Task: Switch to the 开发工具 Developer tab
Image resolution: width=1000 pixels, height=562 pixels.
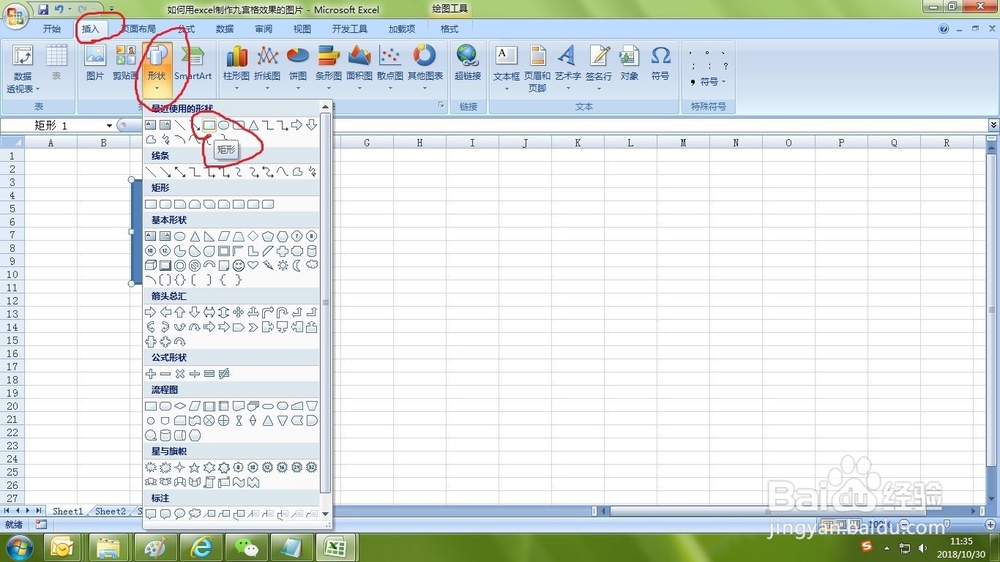Action: click(x=349, y=29)
